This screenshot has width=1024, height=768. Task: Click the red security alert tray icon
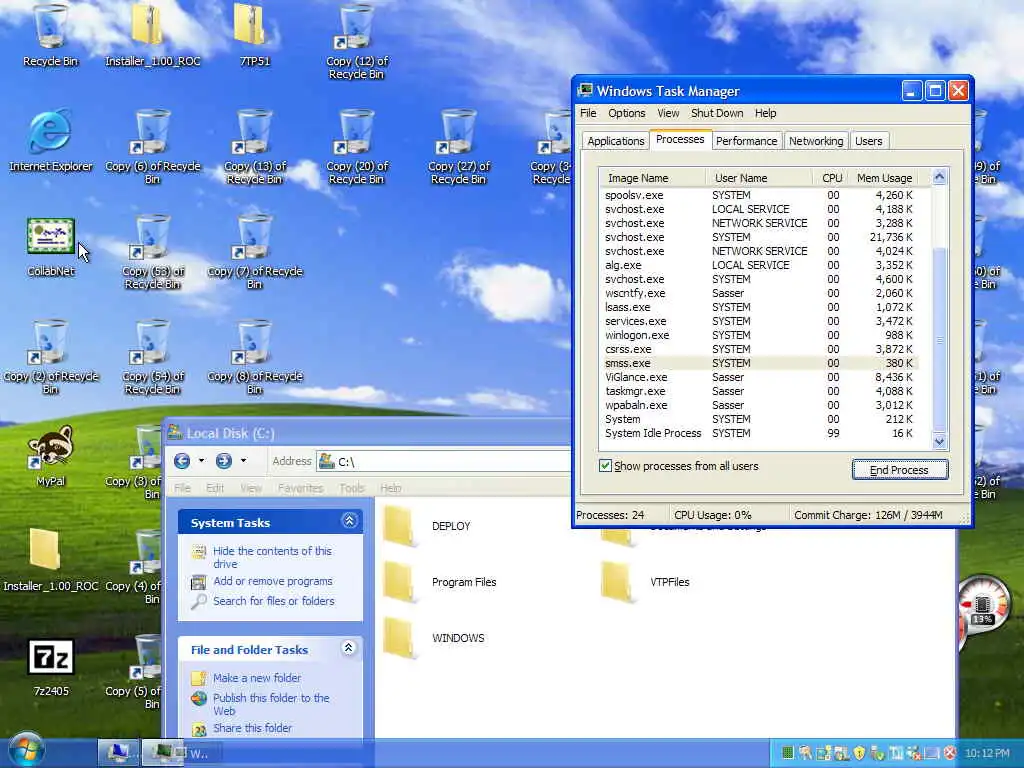(x=950, y=753)
